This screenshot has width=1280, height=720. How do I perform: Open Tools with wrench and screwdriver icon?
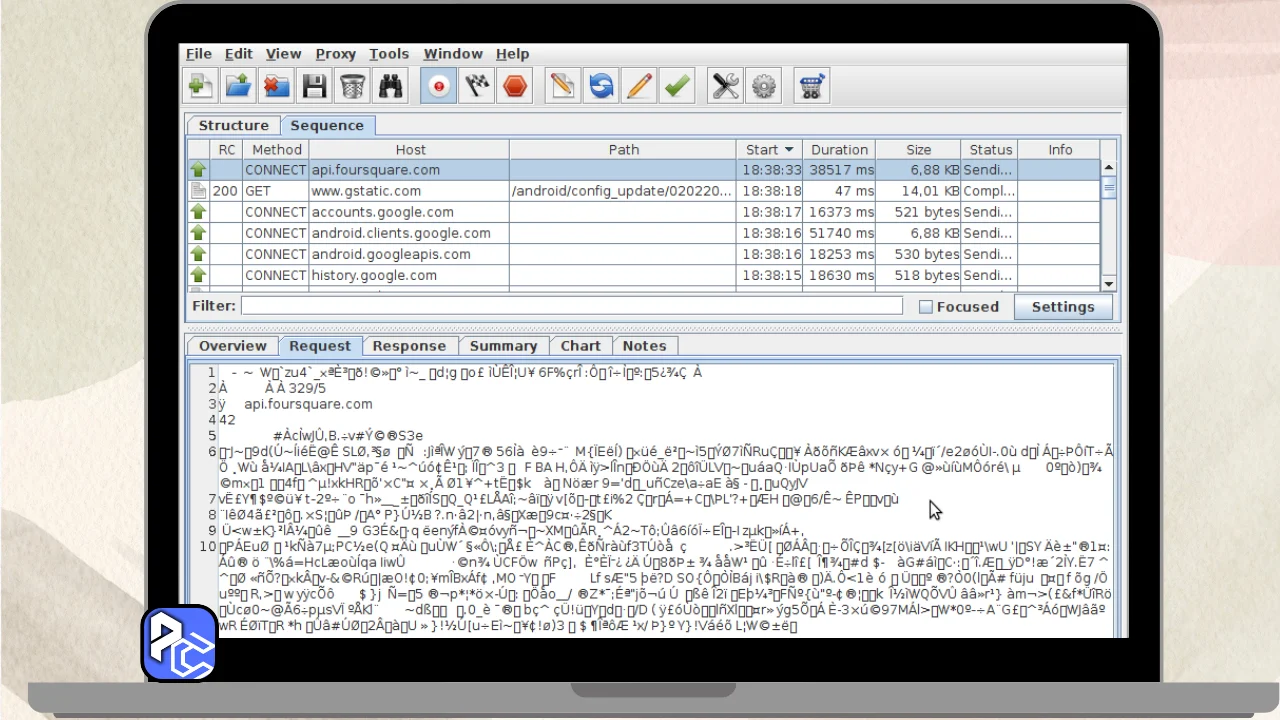(726, 87)
